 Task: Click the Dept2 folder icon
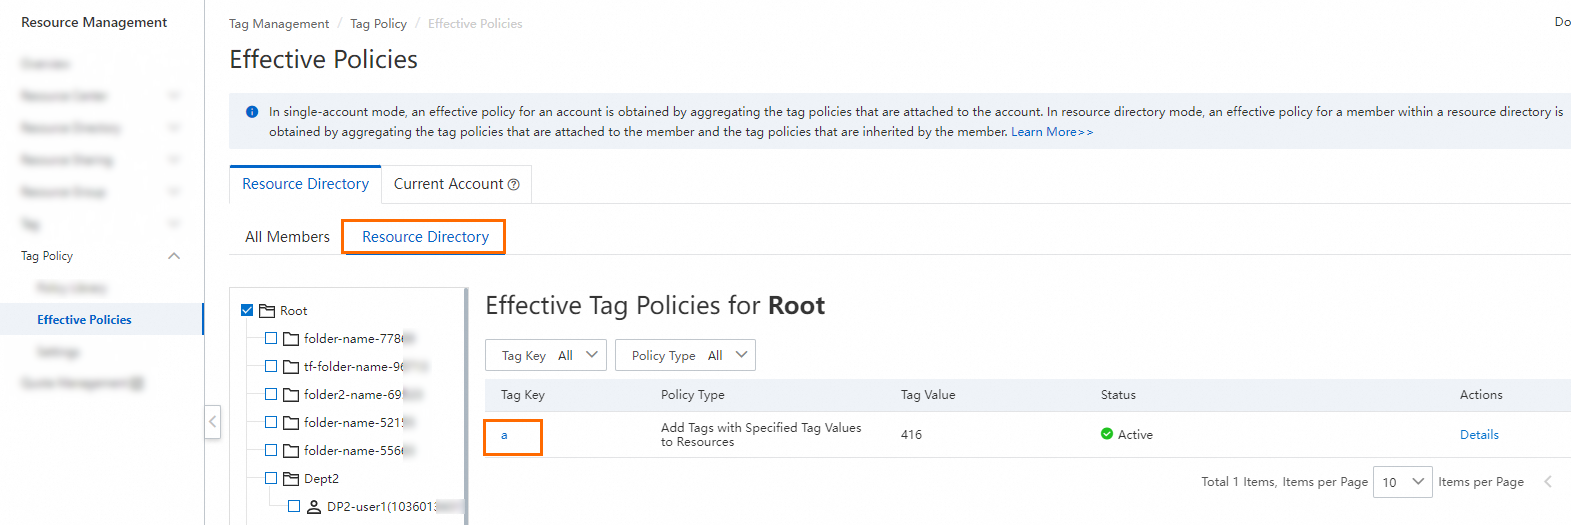[291, 479]
